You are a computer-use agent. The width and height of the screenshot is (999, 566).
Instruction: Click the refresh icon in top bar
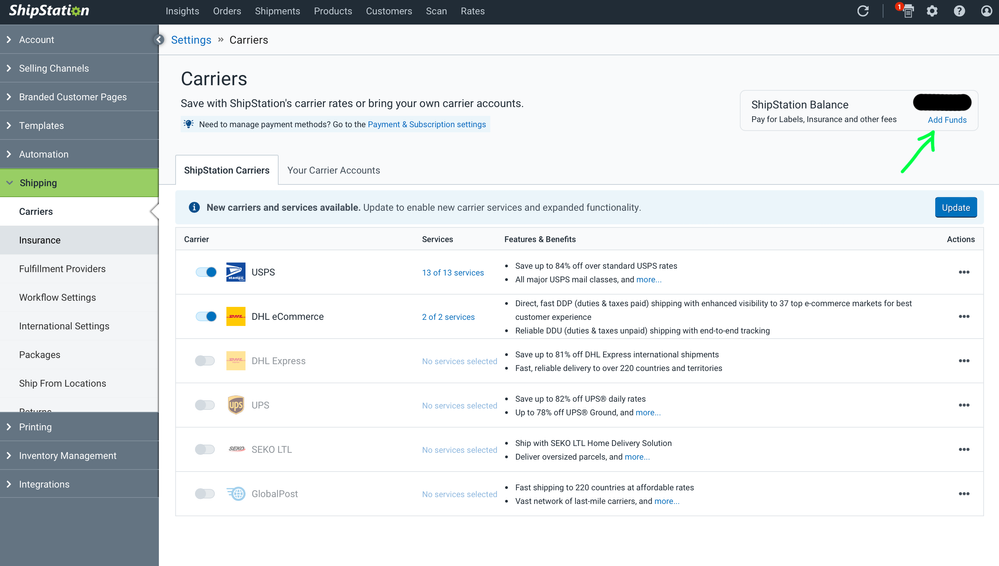(x=863, y=11)
